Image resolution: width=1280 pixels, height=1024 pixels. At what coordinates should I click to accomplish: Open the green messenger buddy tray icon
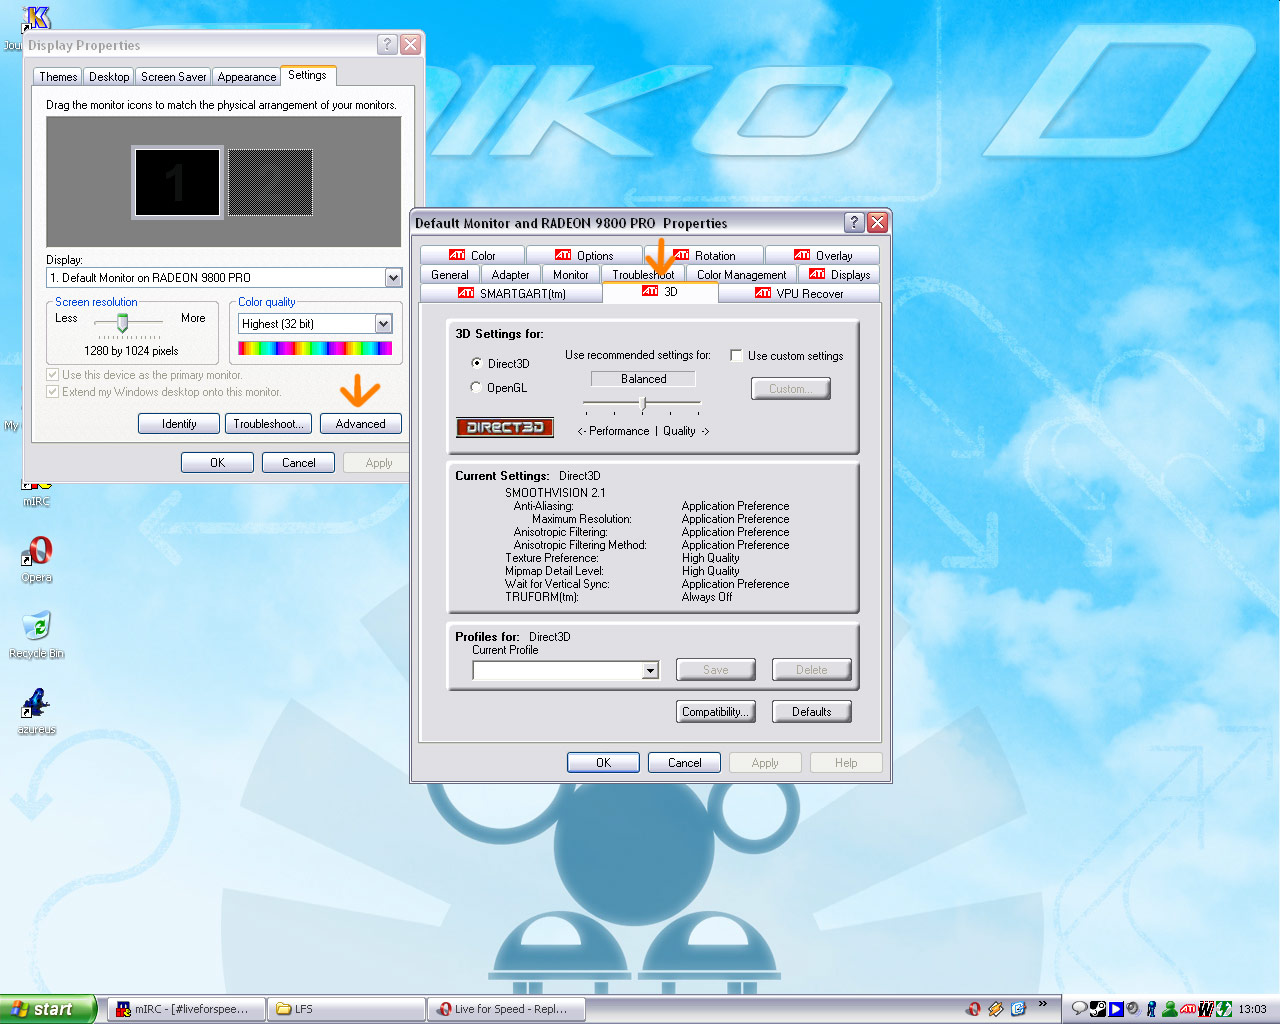[x=1169, y=1009]
